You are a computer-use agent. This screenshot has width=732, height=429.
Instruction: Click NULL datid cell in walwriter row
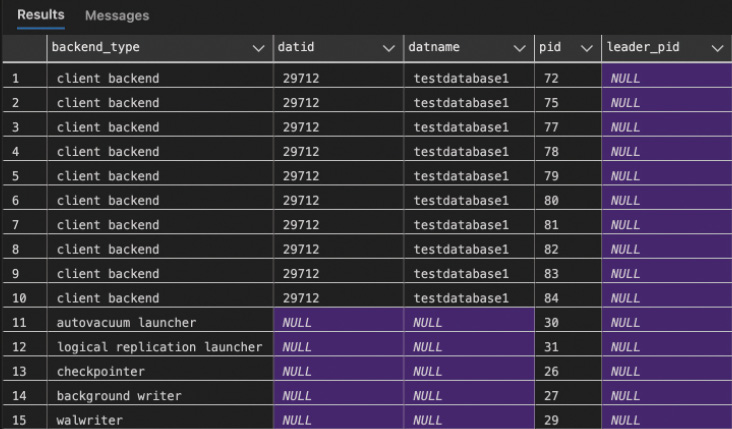(x=338, y=419)
